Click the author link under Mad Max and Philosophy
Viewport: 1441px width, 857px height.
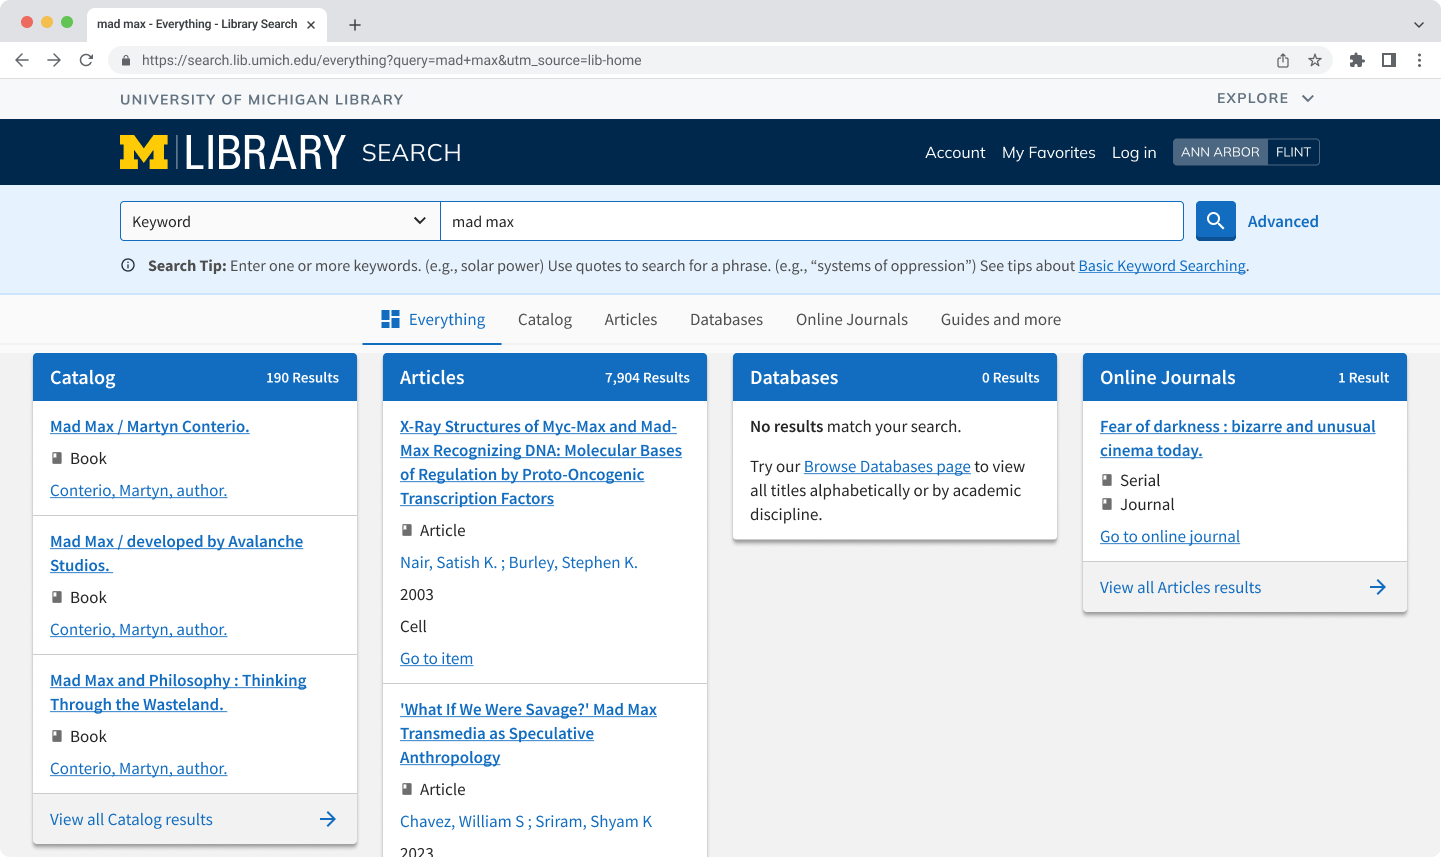139,768
